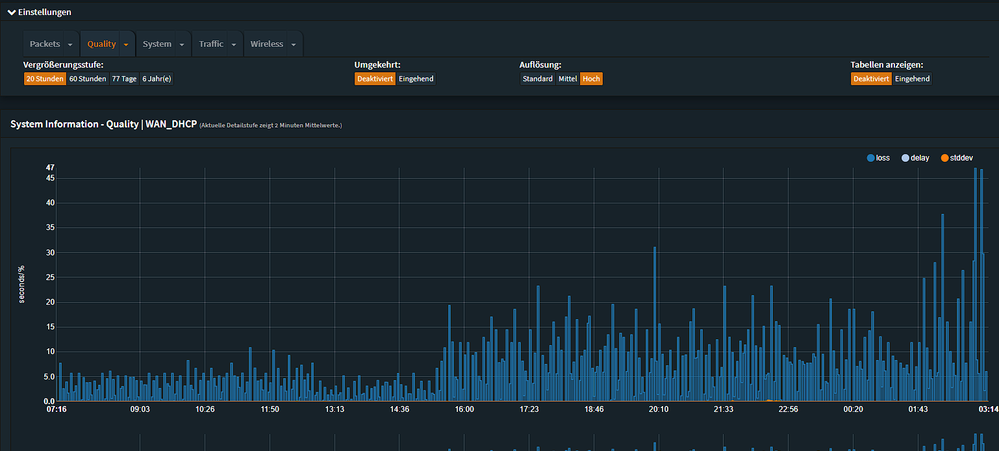Viewport: 999px width, 451px height.
Task: Collapse the Einstellungen section chevron
Action: (x=11, y=12)
